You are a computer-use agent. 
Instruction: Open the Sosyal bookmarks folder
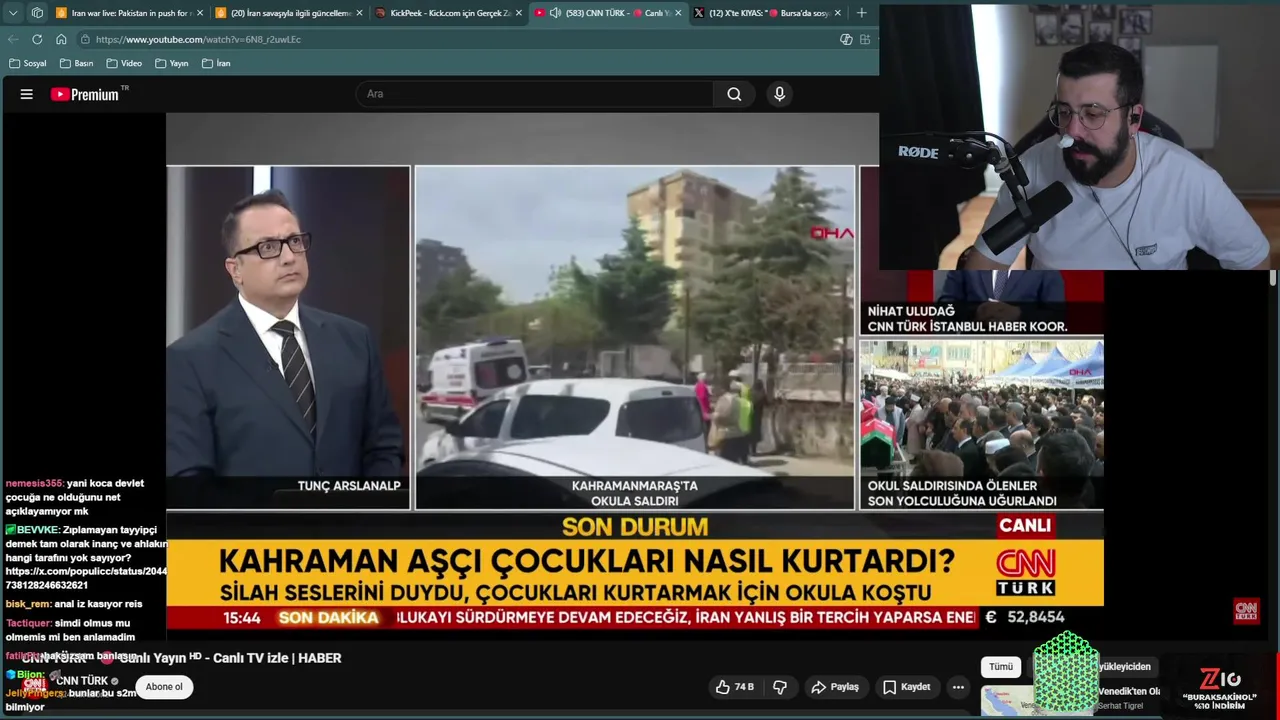(x=27, y=63)
